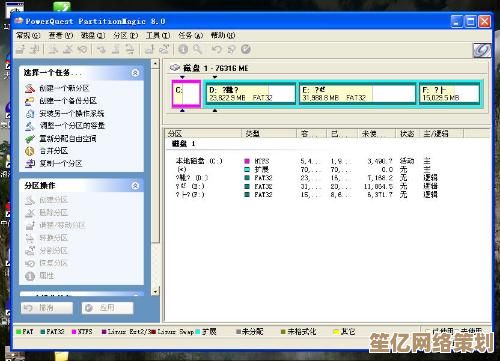Open the 查看(V) menu

(60, 35)
